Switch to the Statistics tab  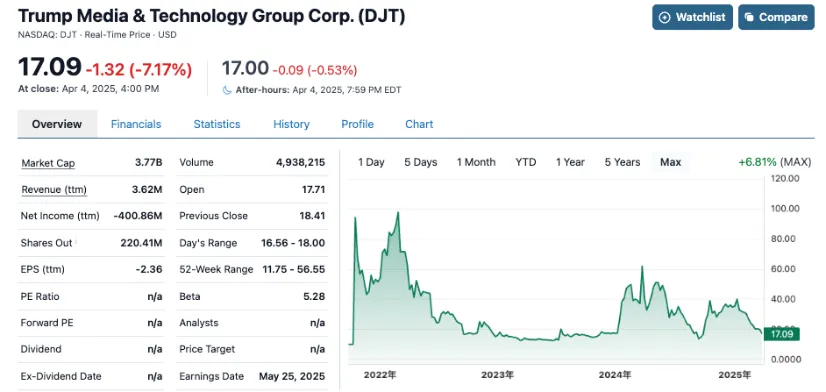point(217,124)
